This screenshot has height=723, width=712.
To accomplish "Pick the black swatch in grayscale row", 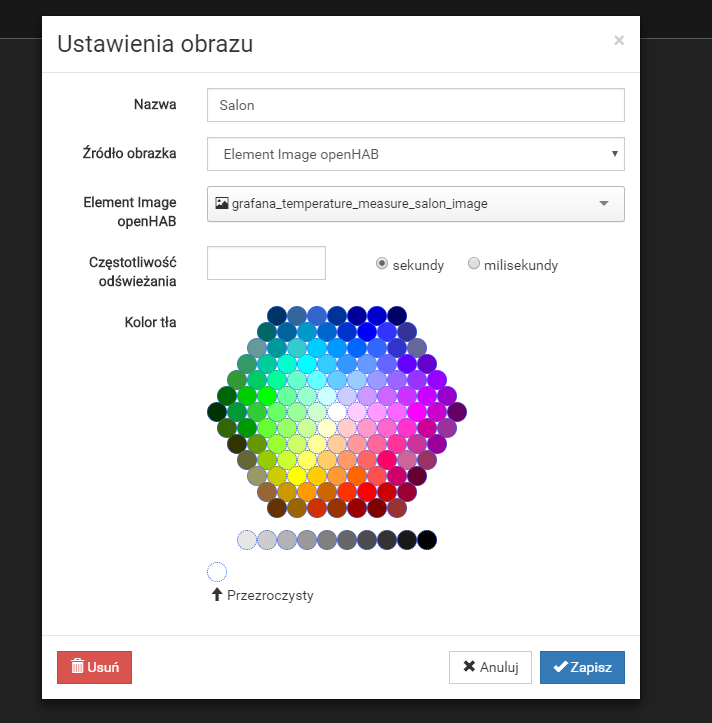I will [427, 540].
